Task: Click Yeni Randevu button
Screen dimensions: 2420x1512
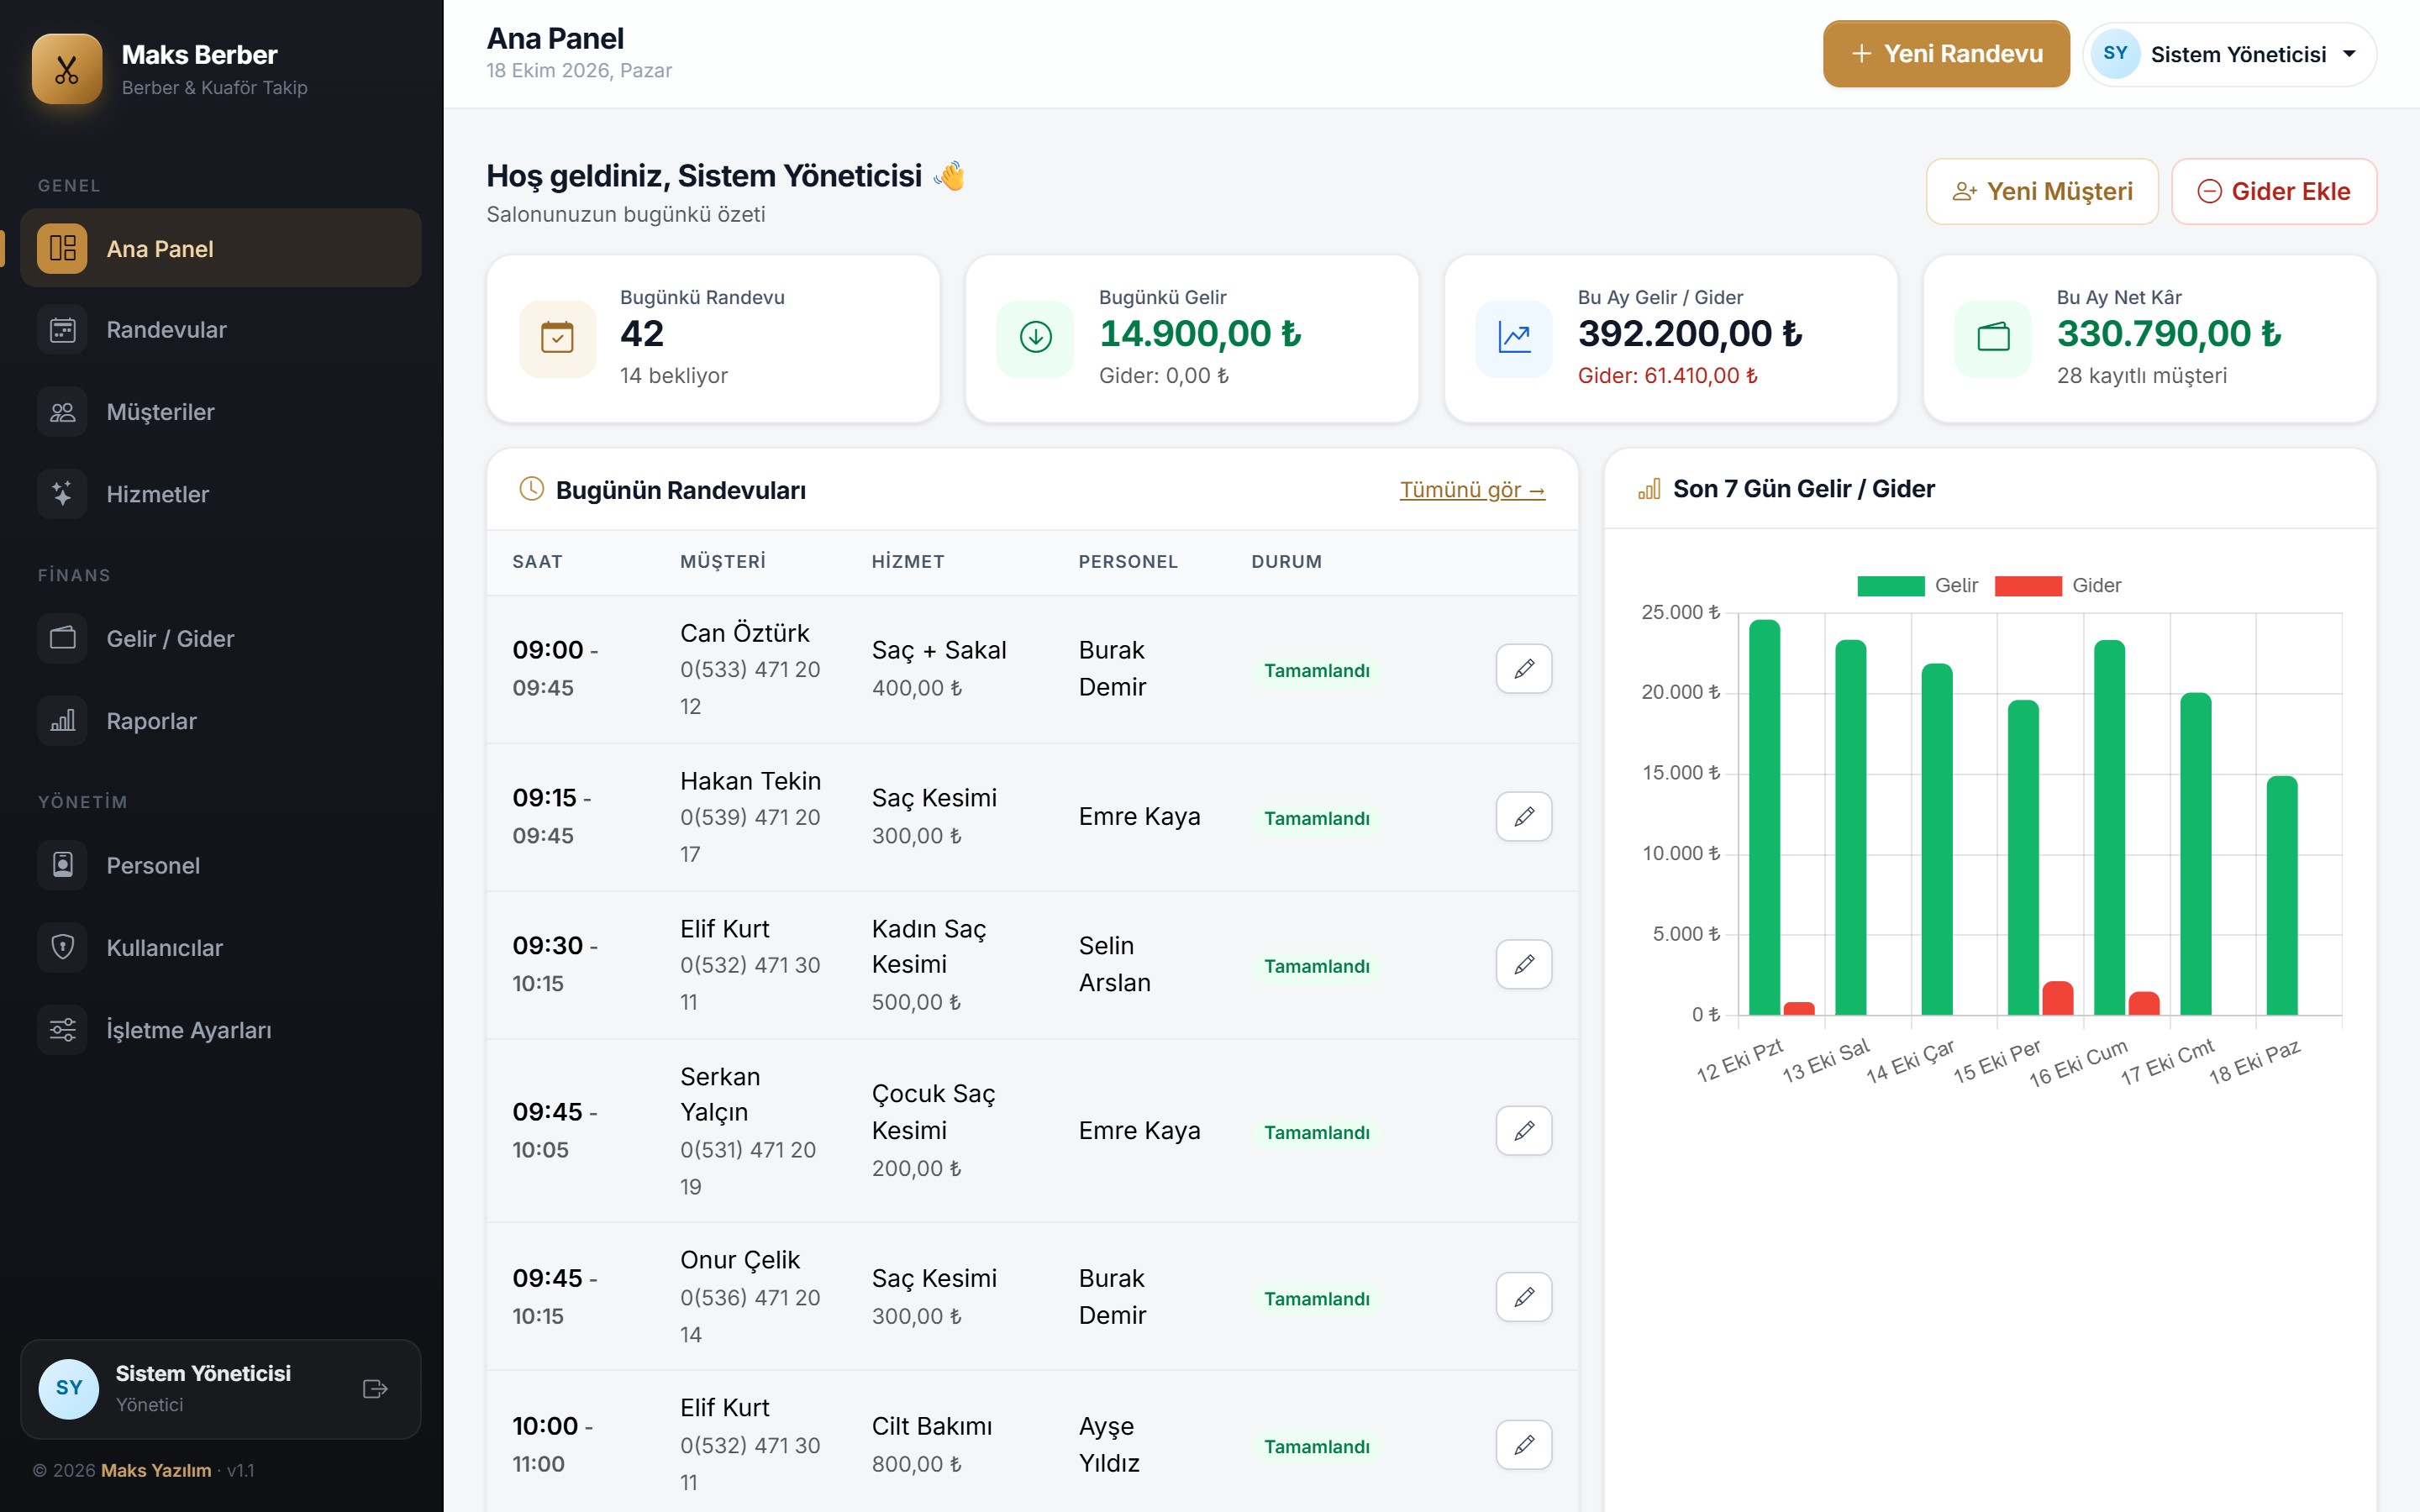Action: pos(1946,54)
